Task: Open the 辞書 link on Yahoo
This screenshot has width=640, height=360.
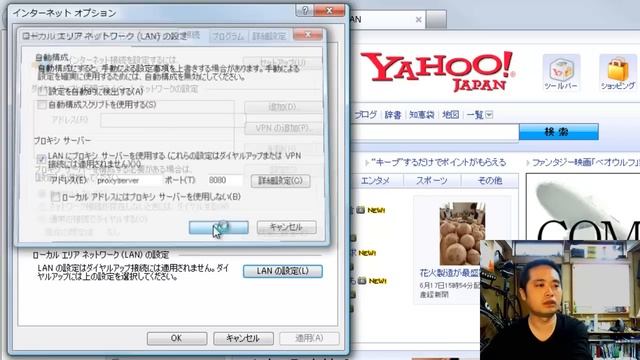Action: click(x=393, y=115)
